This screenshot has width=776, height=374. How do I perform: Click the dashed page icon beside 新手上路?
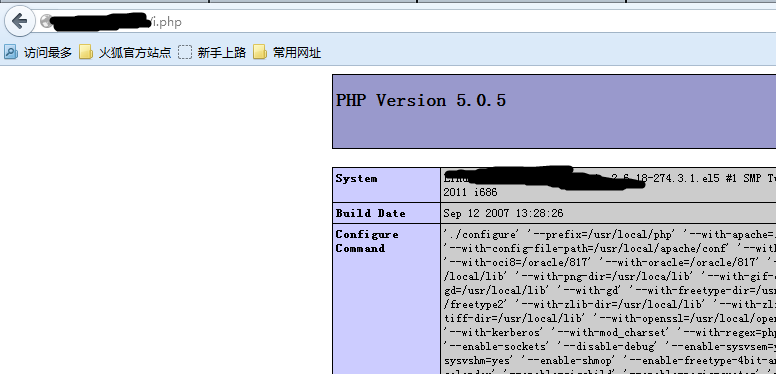185,52
